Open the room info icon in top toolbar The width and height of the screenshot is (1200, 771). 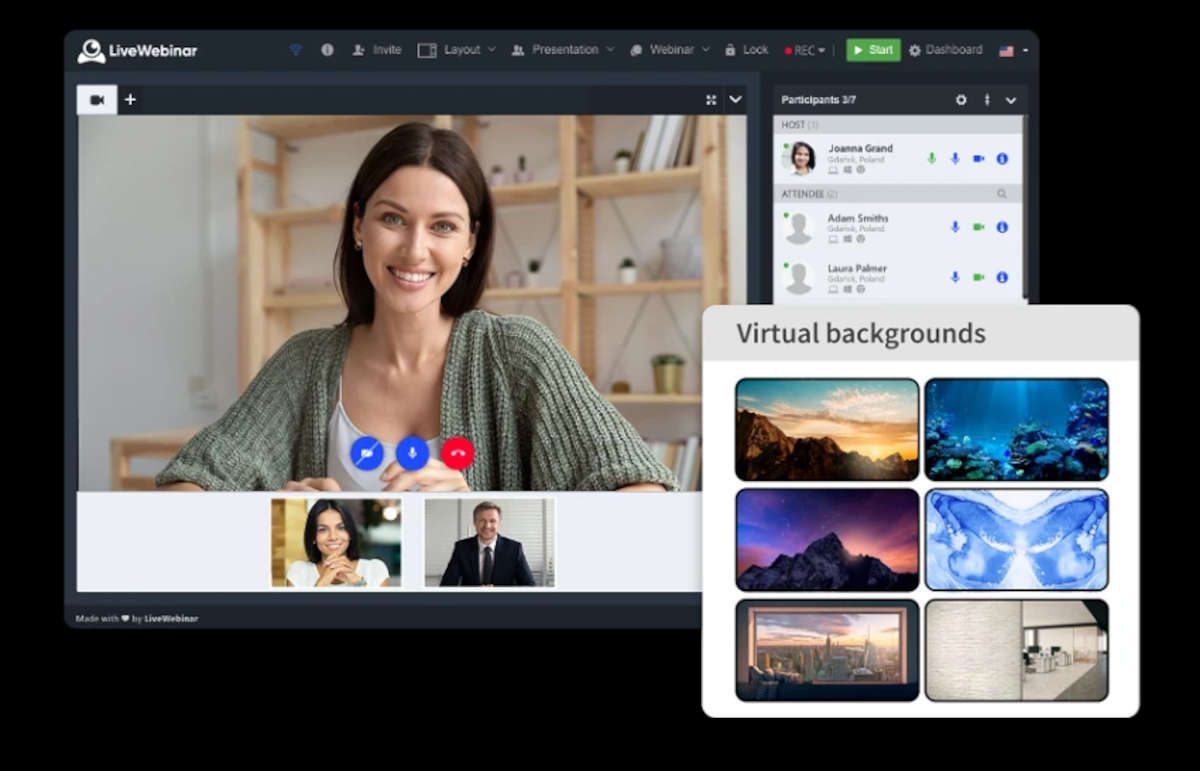pos(327,50)
